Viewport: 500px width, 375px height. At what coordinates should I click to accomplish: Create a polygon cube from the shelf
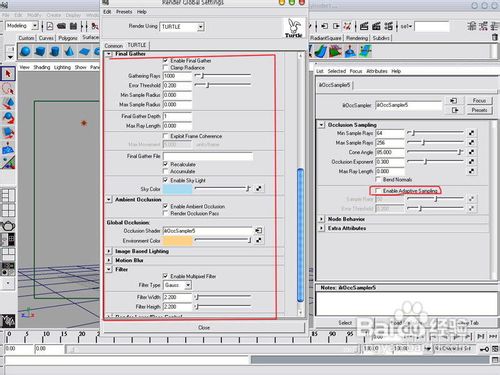click(x=40, y=51)
